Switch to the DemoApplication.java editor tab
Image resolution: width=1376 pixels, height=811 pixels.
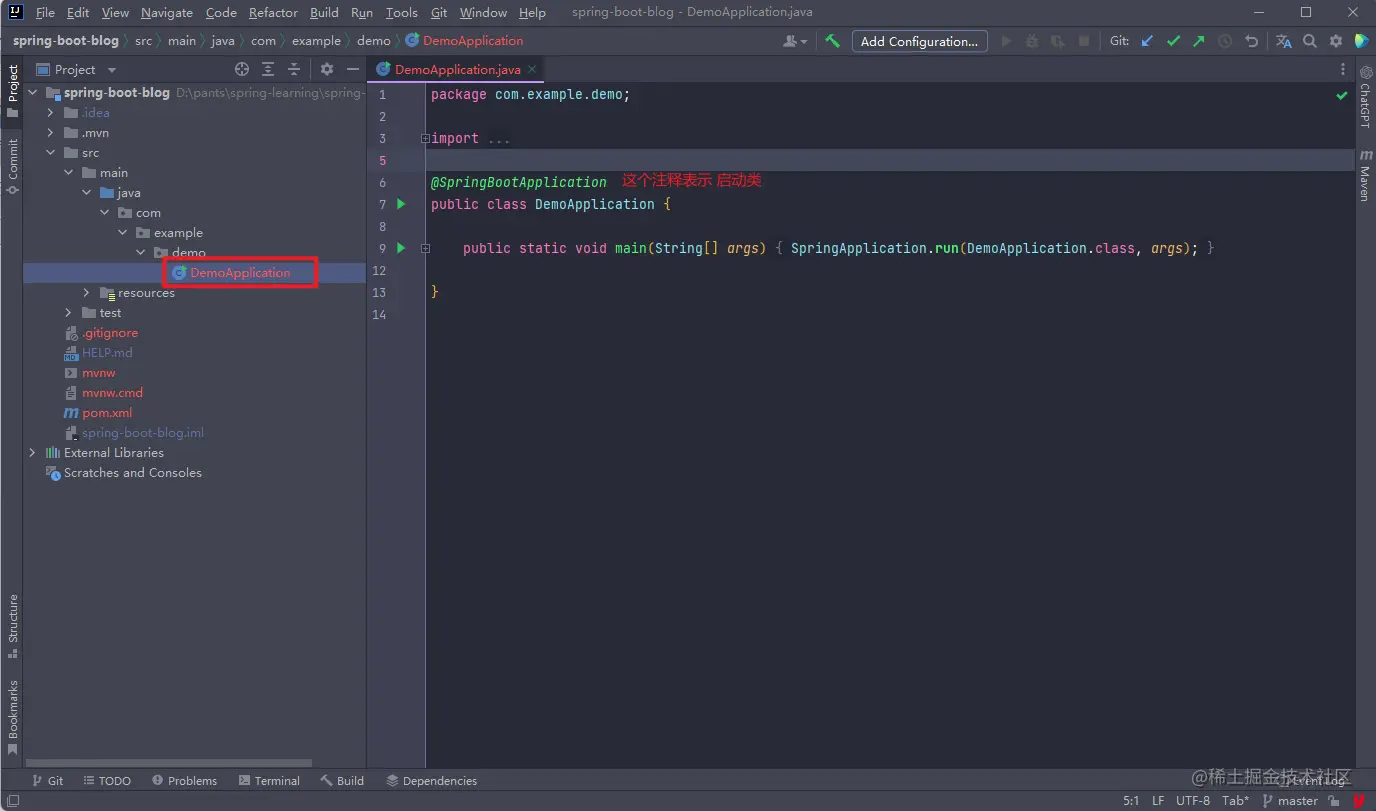457,69
